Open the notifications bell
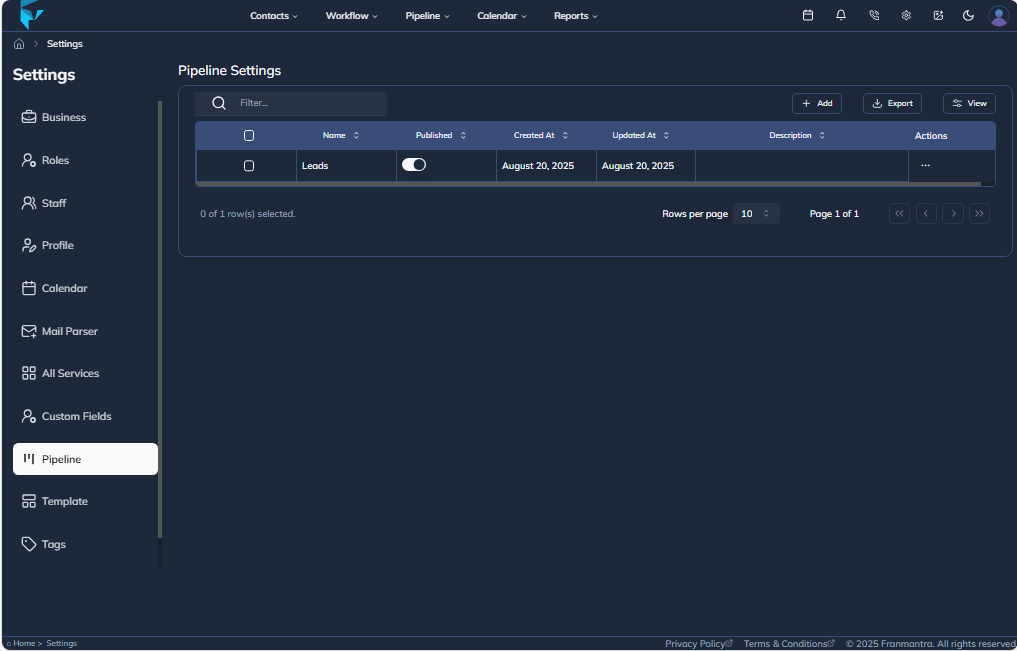This screenshot has height=651, width=1017. tap(840, 15)
